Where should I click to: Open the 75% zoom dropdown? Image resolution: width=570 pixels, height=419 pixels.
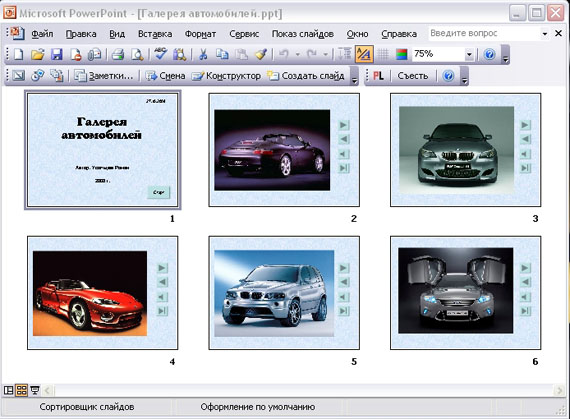pos(469,55)
